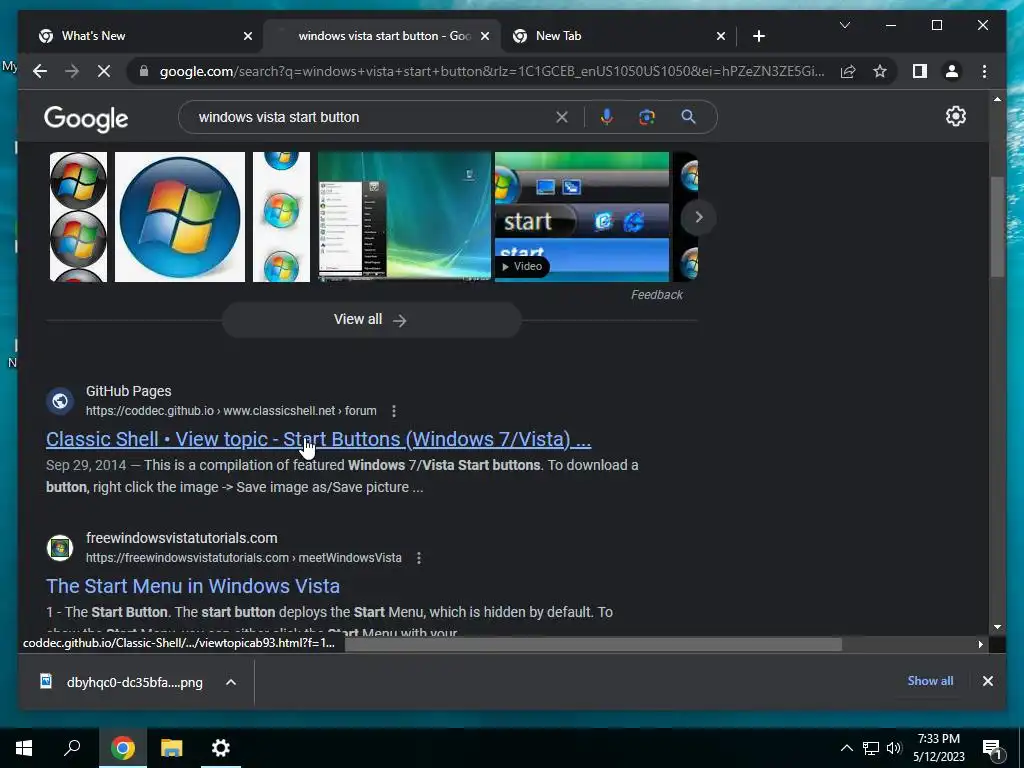Click View all images button
This screenshot has width=1024, height=768.
coord(371,319)
